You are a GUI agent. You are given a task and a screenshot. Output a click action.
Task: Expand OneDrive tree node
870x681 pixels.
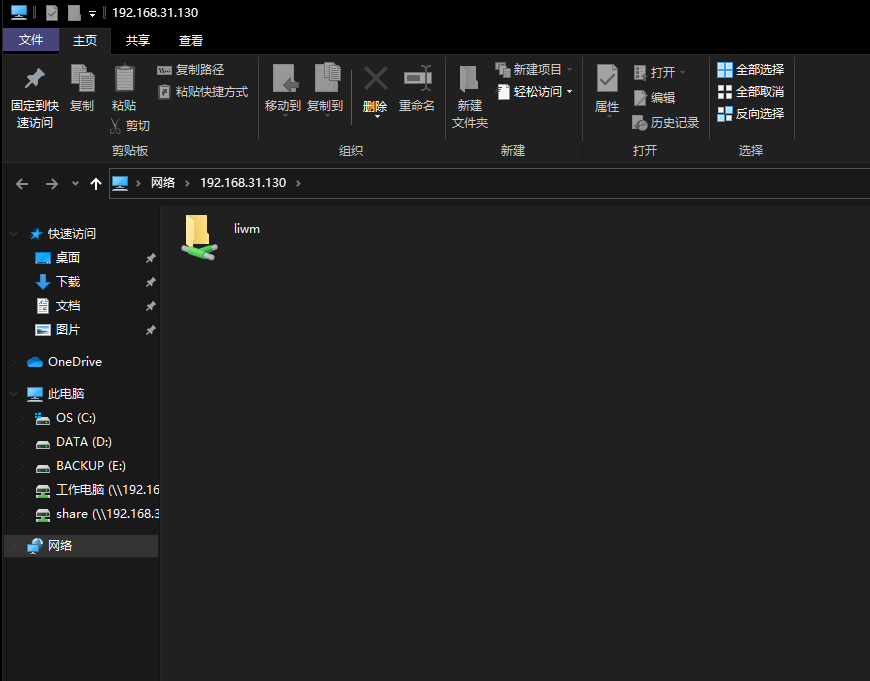[14, 362]
